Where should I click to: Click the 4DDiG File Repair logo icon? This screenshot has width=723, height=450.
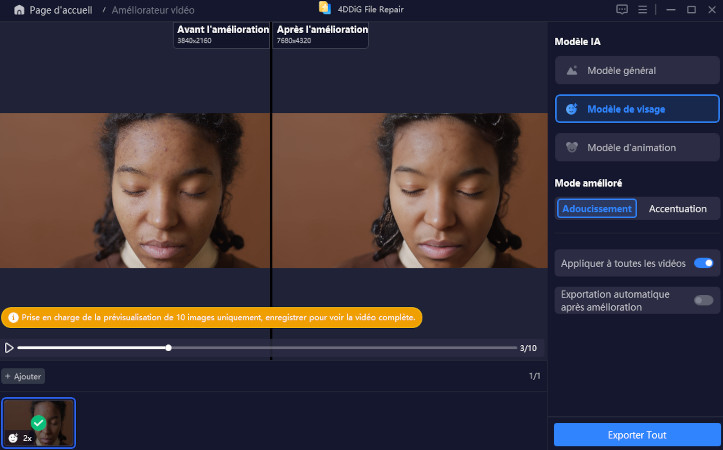click(325, 8)
